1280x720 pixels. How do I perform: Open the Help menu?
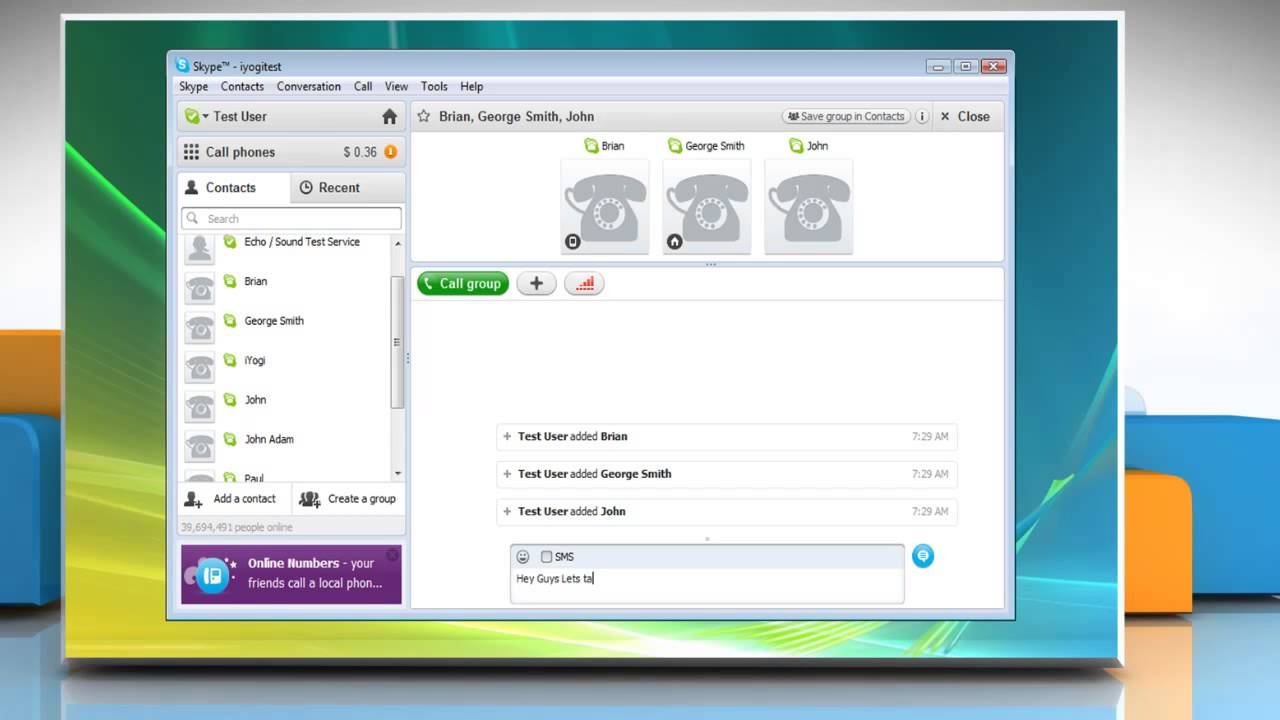tap(472, 87)
